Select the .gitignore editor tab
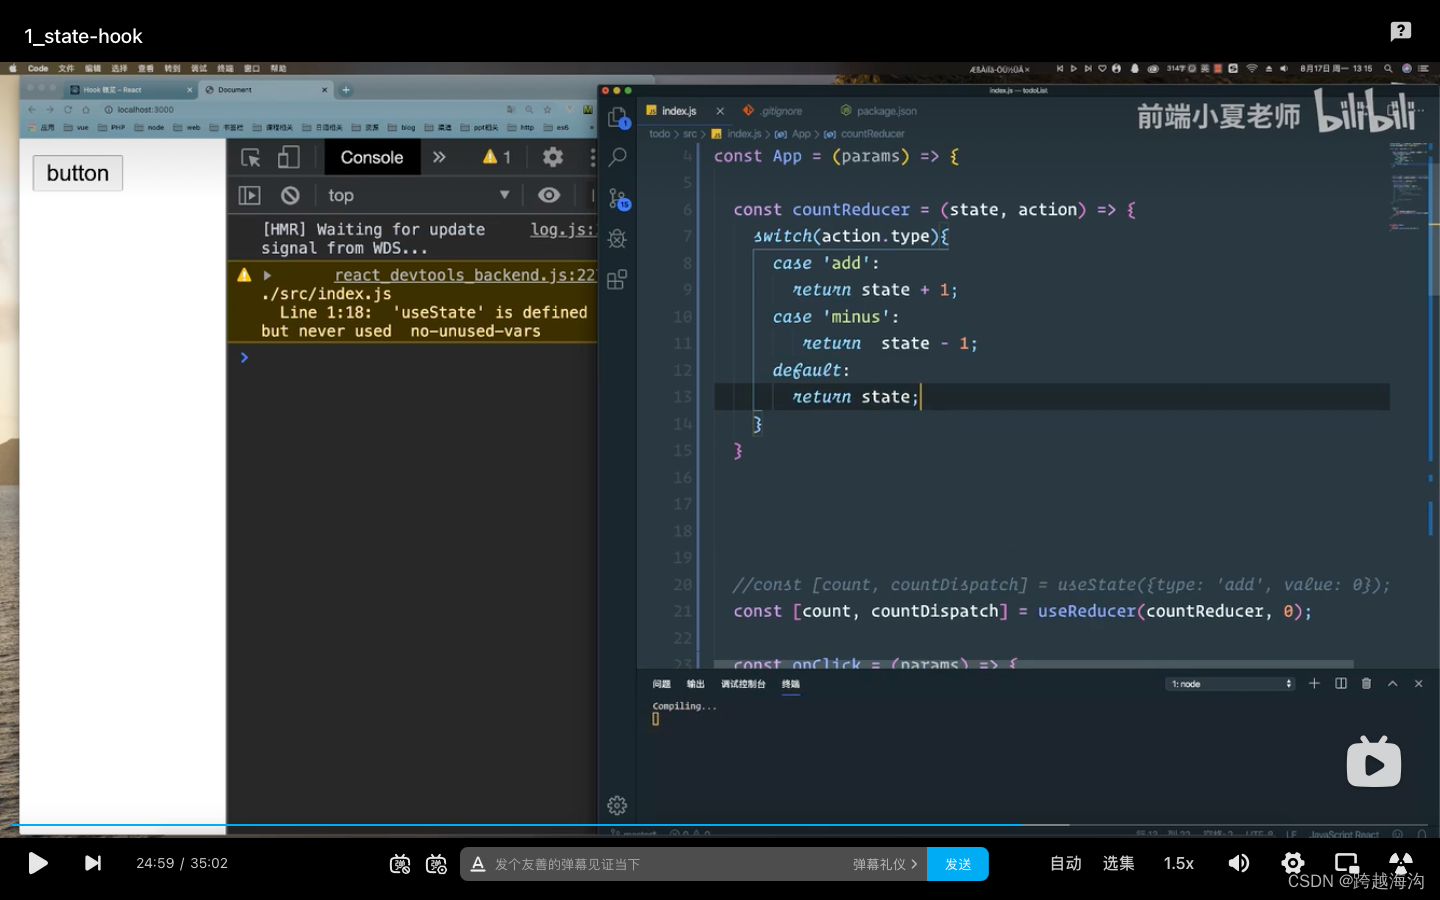Screen dimensions: 1440x900 click(773, 111)
